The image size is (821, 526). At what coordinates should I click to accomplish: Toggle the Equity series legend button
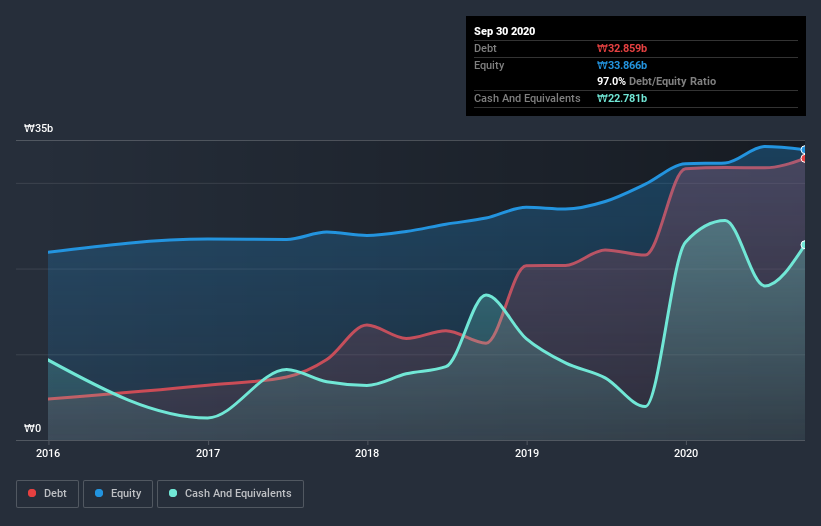[118, 494]
